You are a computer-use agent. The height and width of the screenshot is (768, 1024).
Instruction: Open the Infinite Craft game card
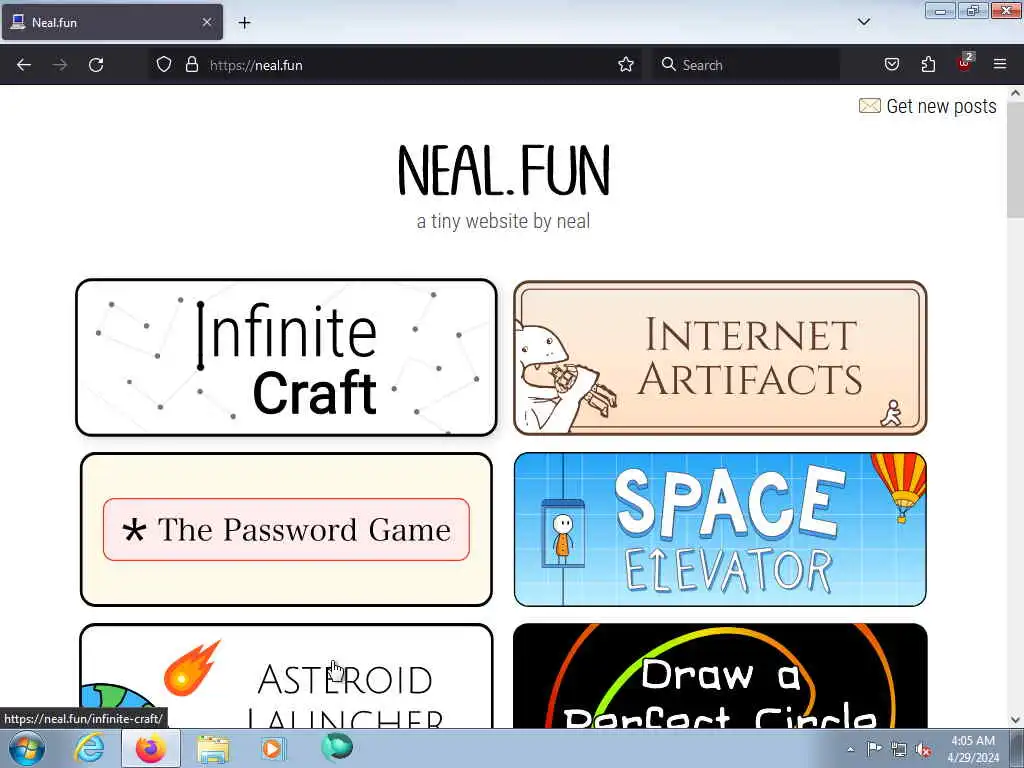point(286,357)
